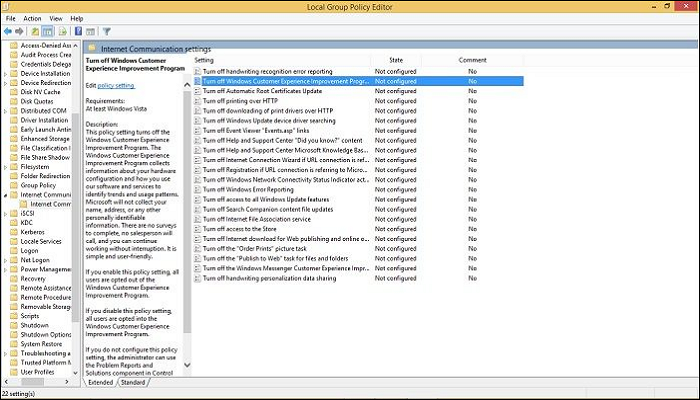700x400 pixels.
Task: Click folder icon next to Credentials Delegation
Action: pyautogui.click(x=14, y=64)
